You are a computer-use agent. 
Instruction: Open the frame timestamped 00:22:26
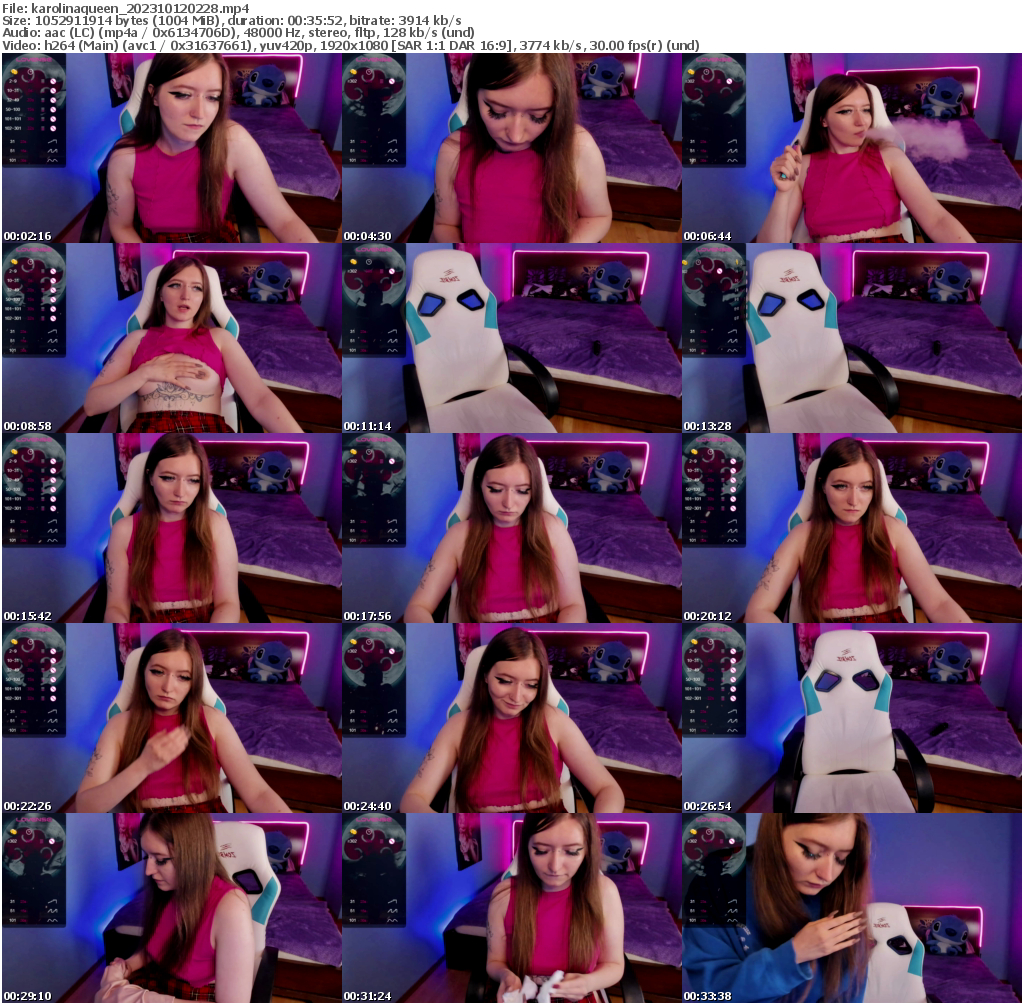(171, 718)
